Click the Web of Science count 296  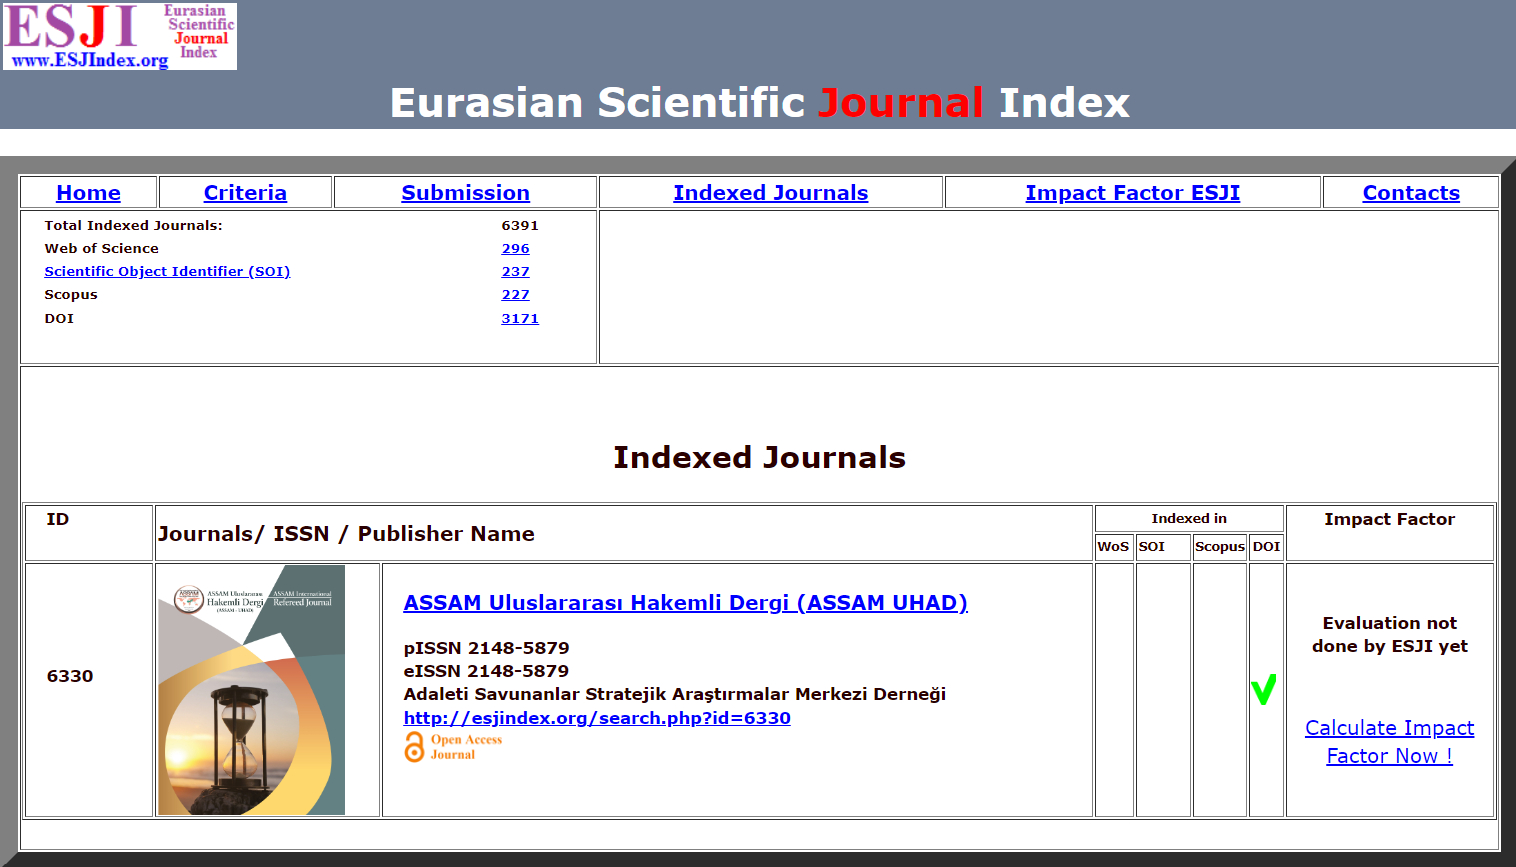515,249
